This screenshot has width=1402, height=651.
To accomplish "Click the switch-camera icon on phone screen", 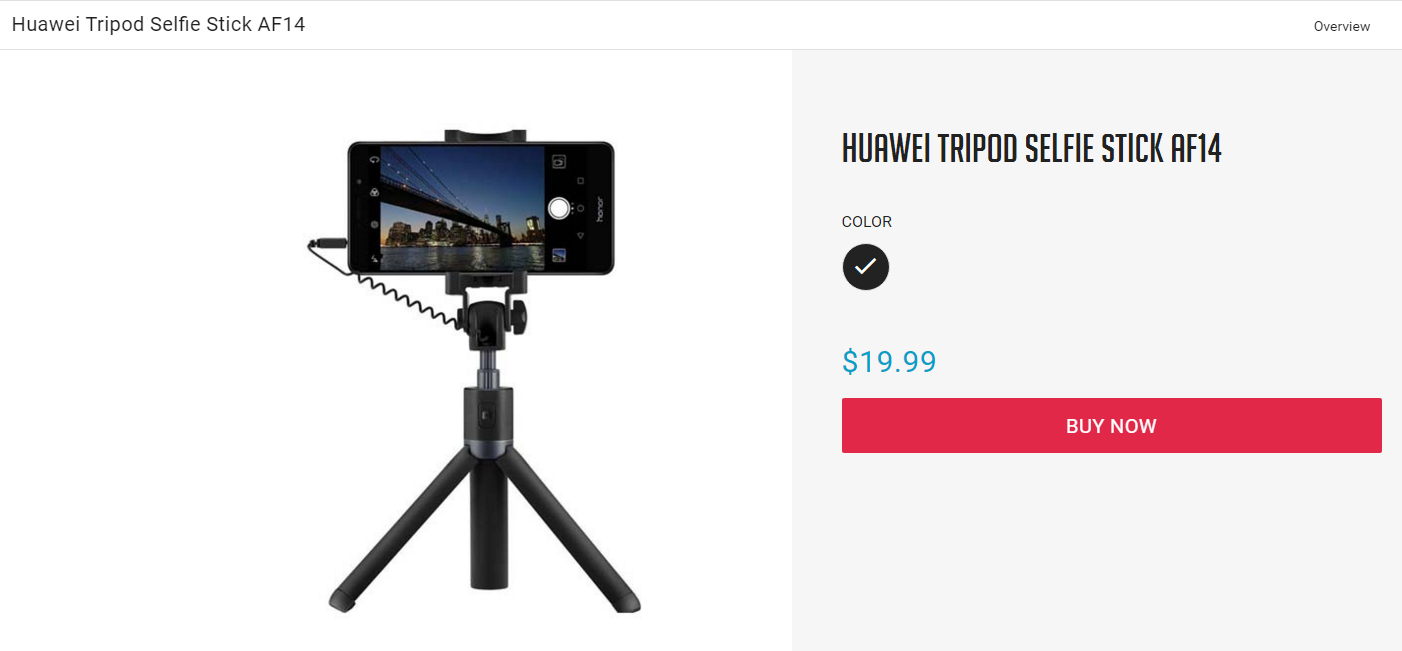I will click(x=374, y=160).
